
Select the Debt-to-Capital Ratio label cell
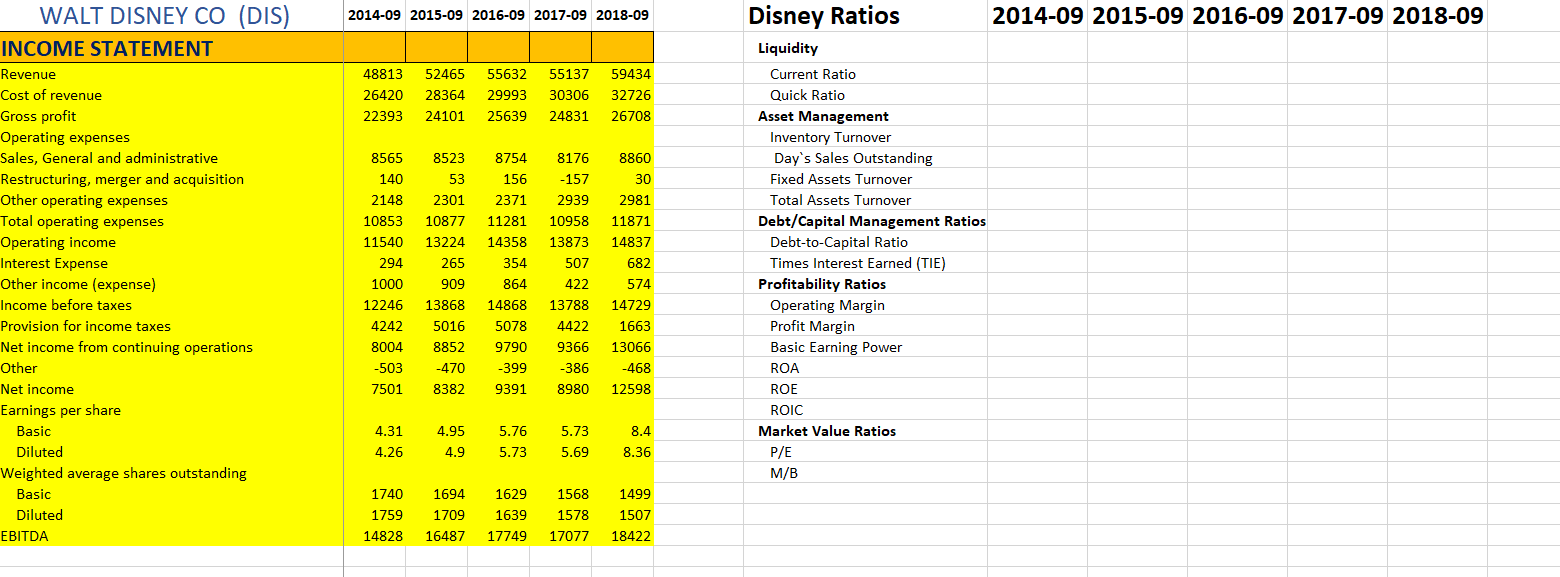pyautogui.click(x=838, y=242)
